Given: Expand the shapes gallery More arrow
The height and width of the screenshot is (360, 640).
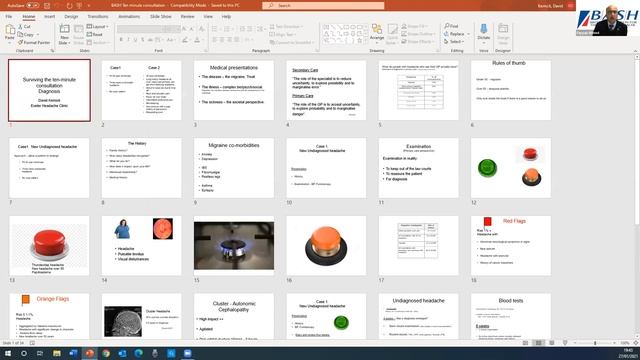Looking at the screenshot, I should tap(365, 41).
